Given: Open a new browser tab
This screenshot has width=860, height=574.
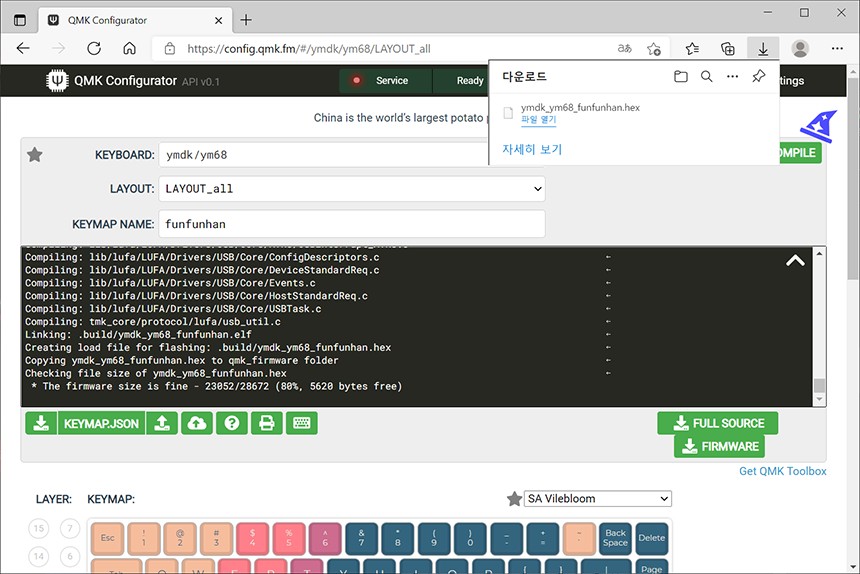Looking at the screenshot, I should pyautogui.click(x=246, y=20).
